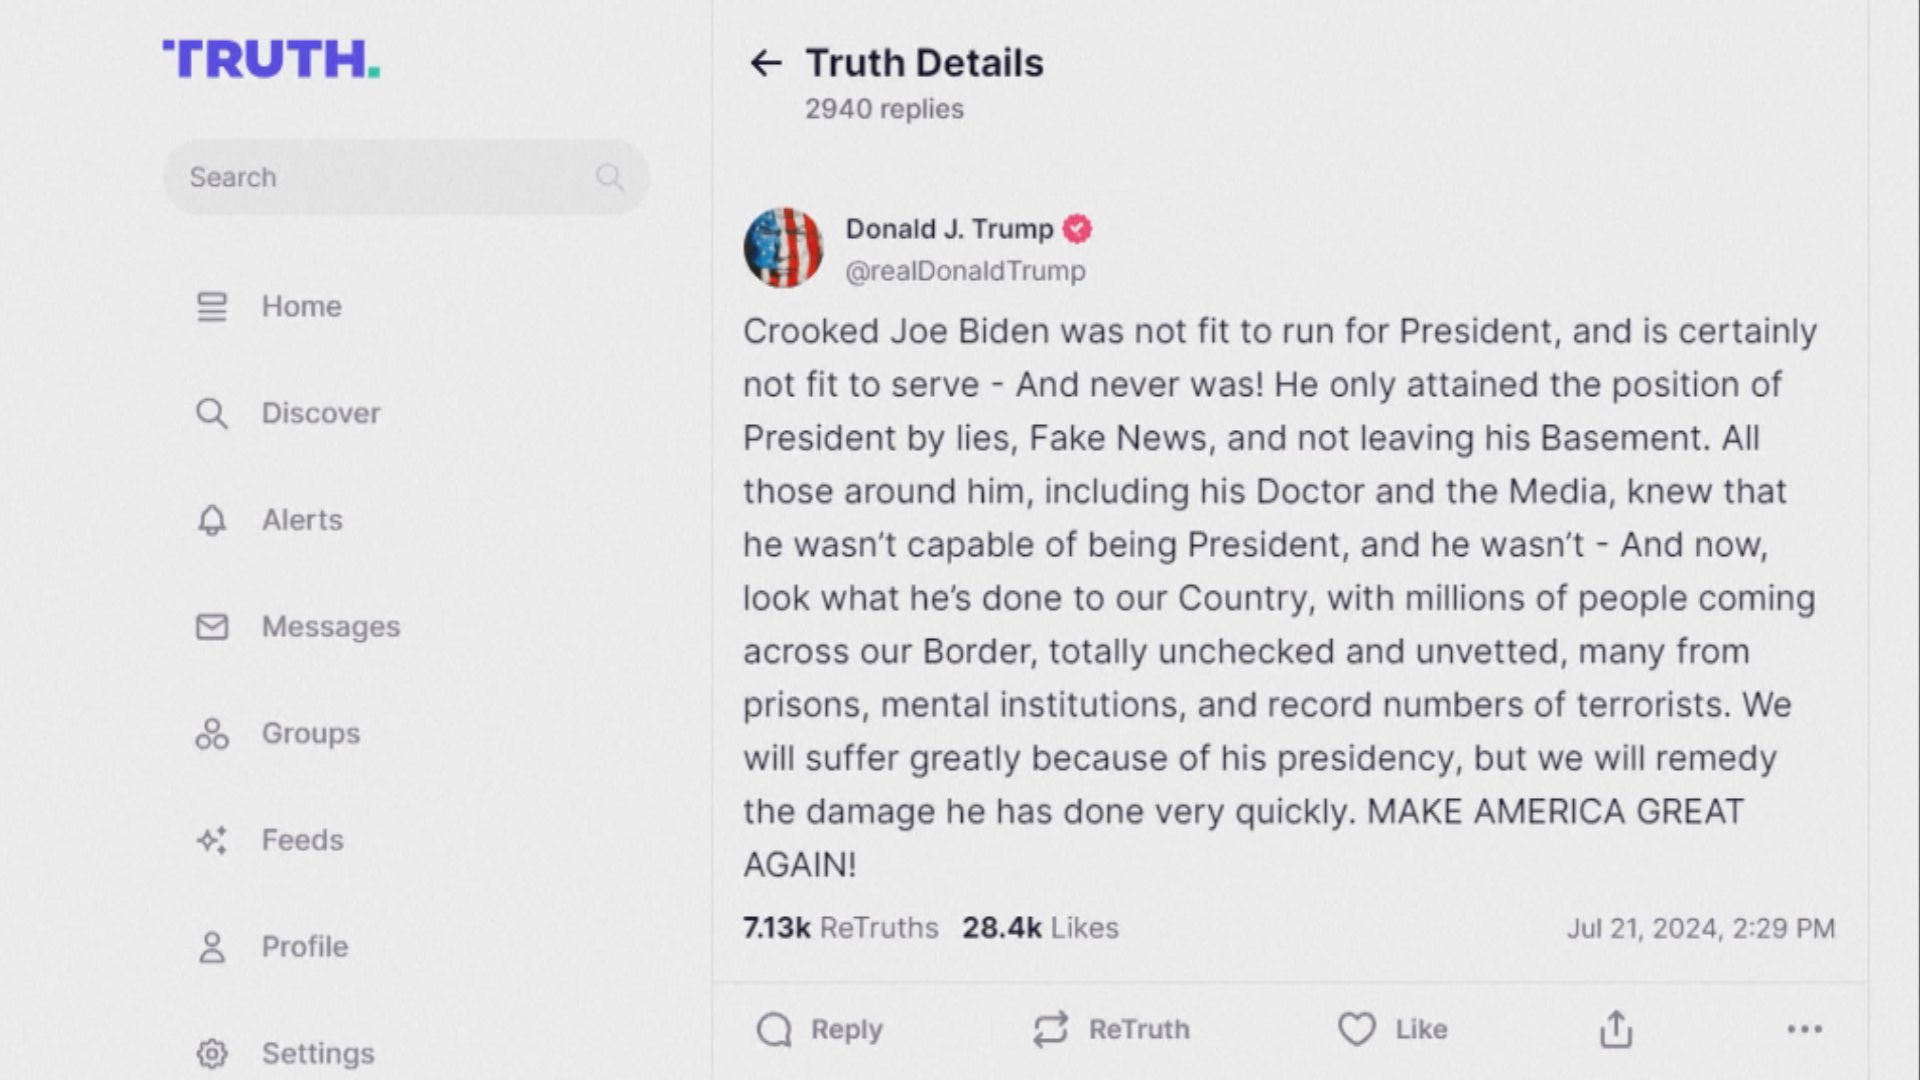Toggle the Like heart icon
The width and height of the screenshot is (1920, 1080).
point(1356,1029)
